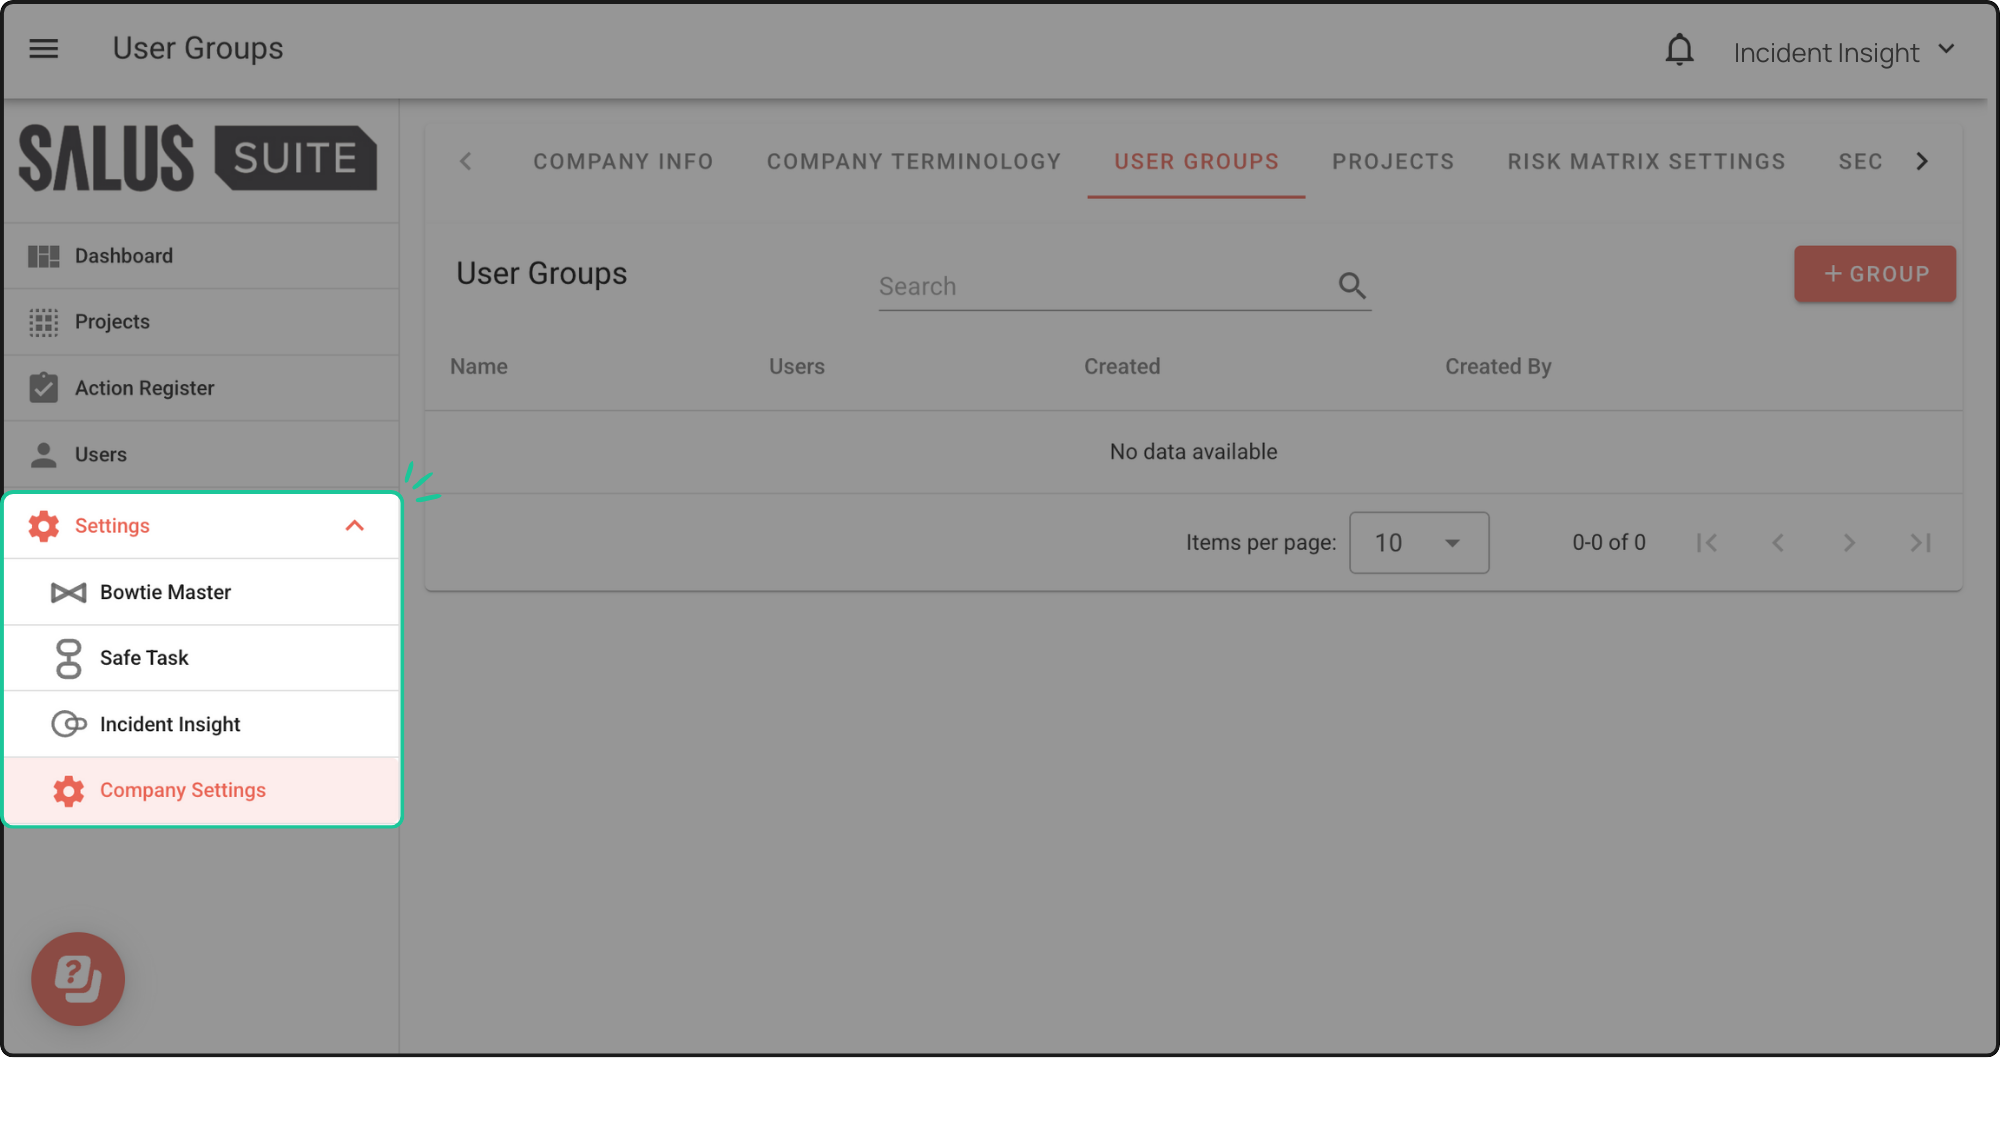Viewport: 2000px width, 1125px height.
Task: Open the Users sidebar page
Action: [100, 454]
